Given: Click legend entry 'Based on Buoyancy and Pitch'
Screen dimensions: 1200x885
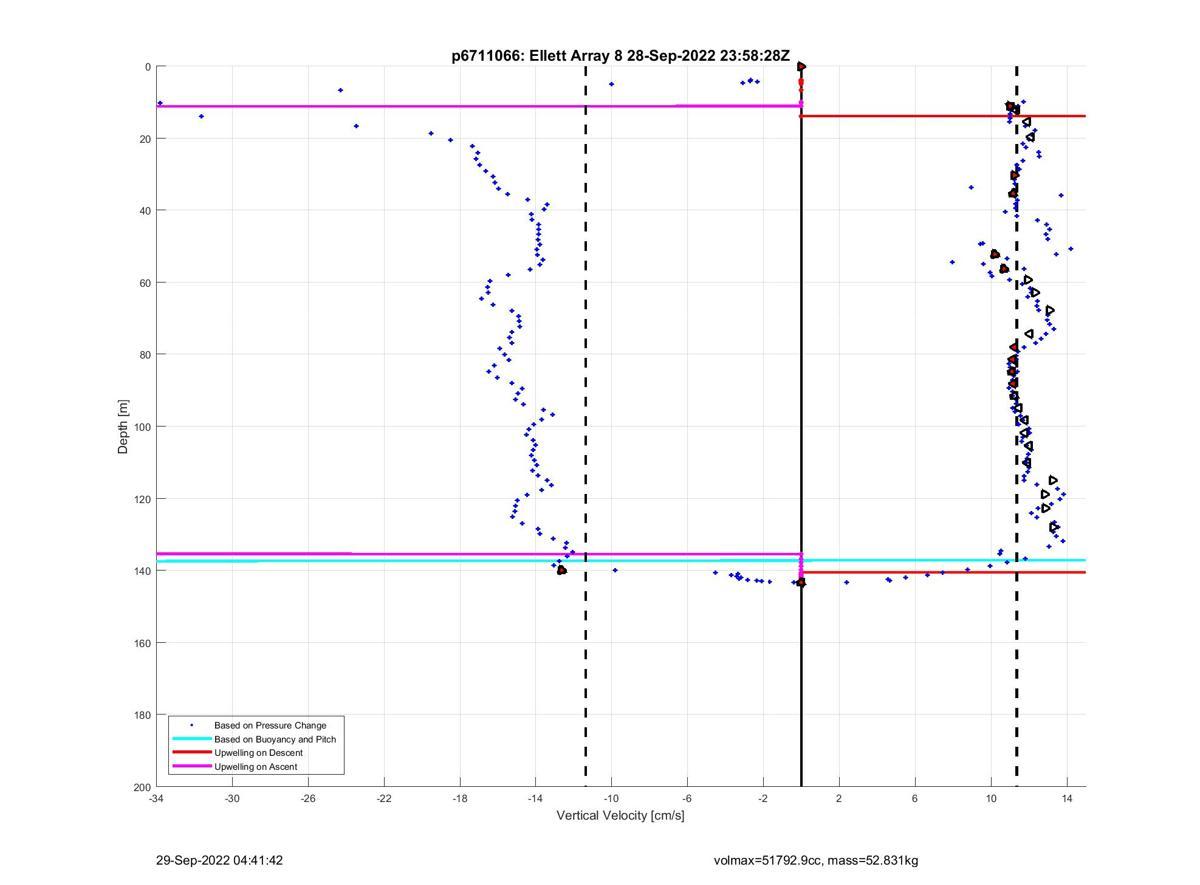Looking at the screenshot, I should click(275, 739).
